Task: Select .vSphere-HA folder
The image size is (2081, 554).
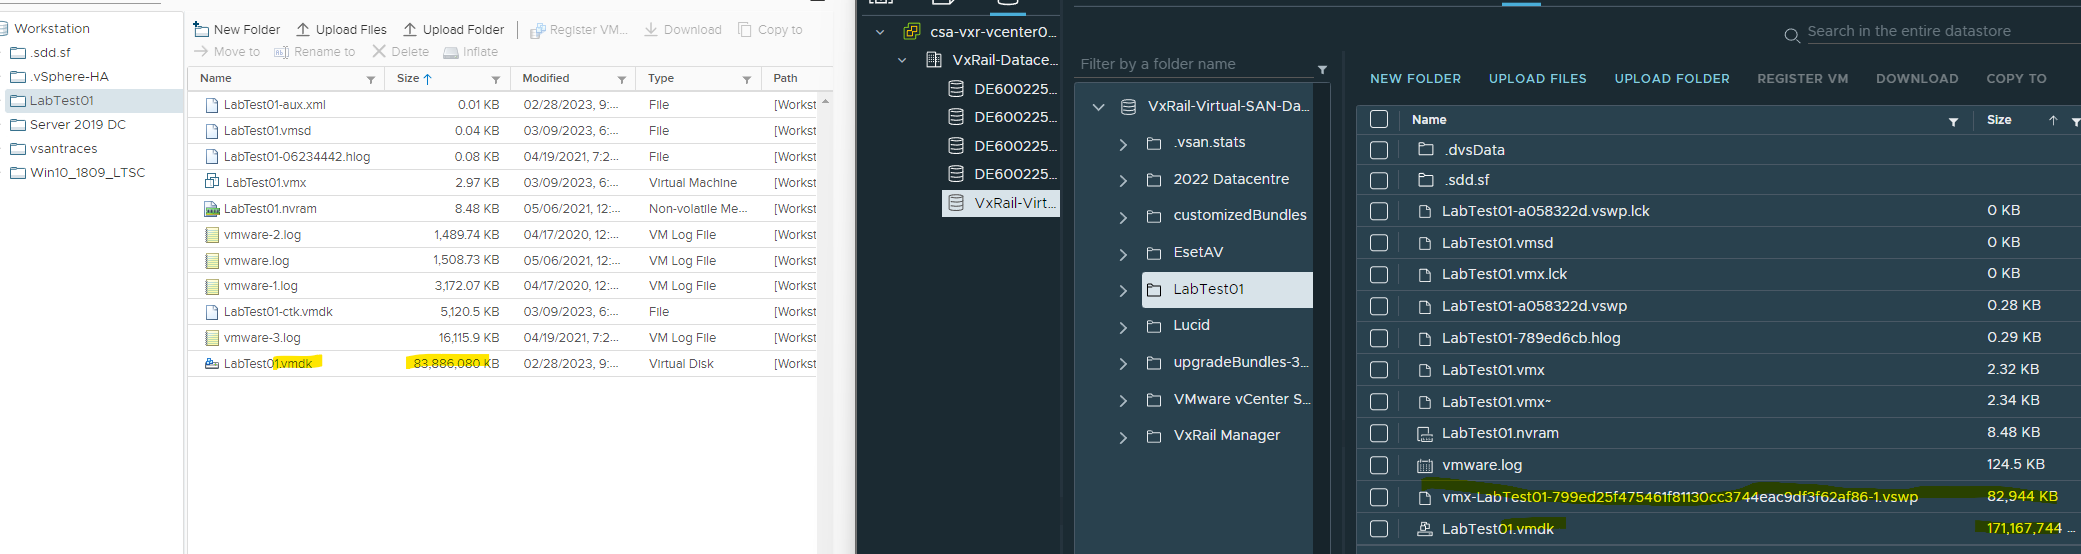Action: [69, 76]
